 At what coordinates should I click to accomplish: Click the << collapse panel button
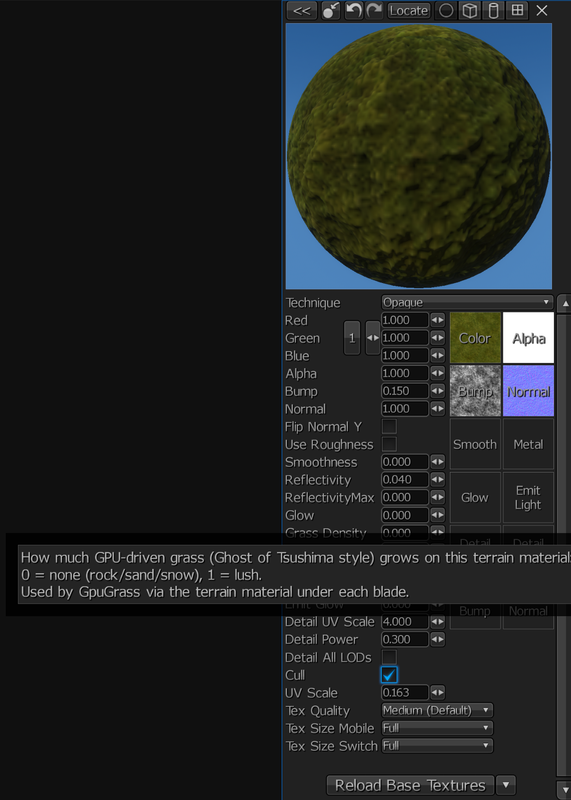coord(302,11)
